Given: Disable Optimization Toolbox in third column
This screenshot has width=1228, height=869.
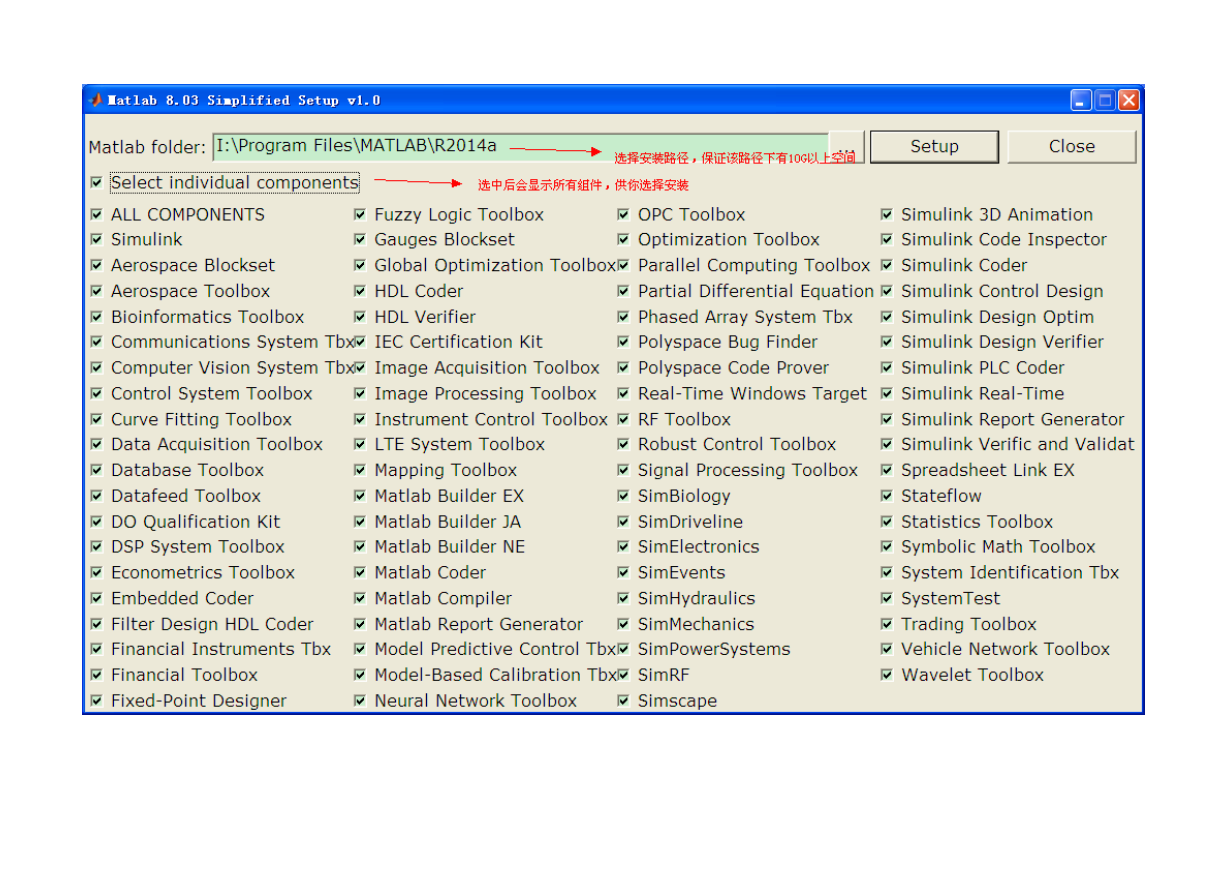Looking at the screenshot, I should pyautogui.click(x=624, y=239).
